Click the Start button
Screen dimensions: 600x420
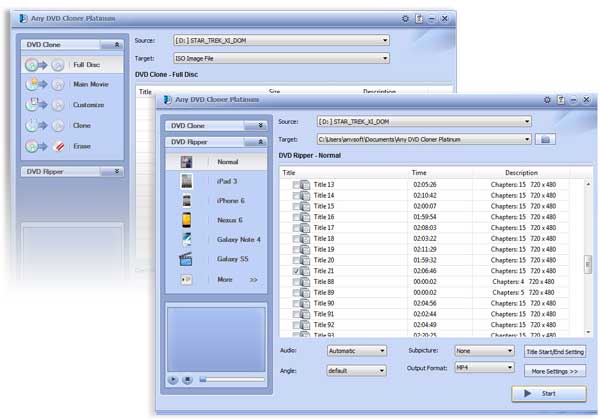click(549, 393)
